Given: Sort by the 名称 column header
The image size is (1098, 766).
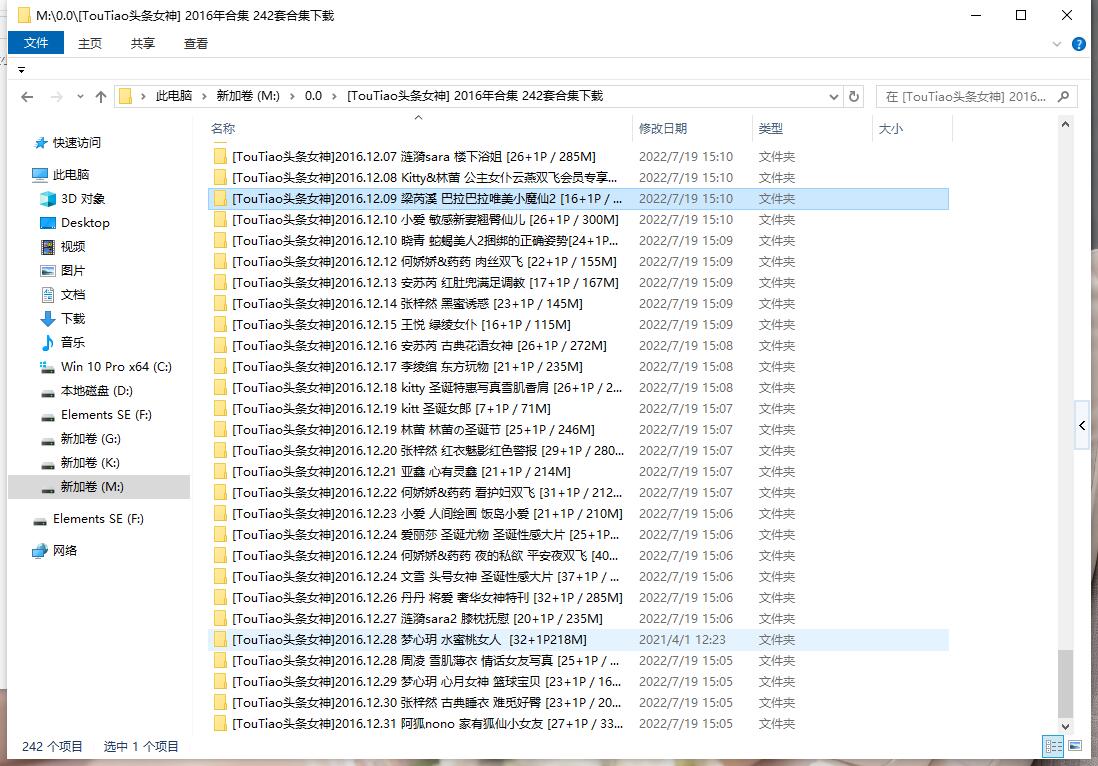Looking at the screenshot, I should click(223, 128).
